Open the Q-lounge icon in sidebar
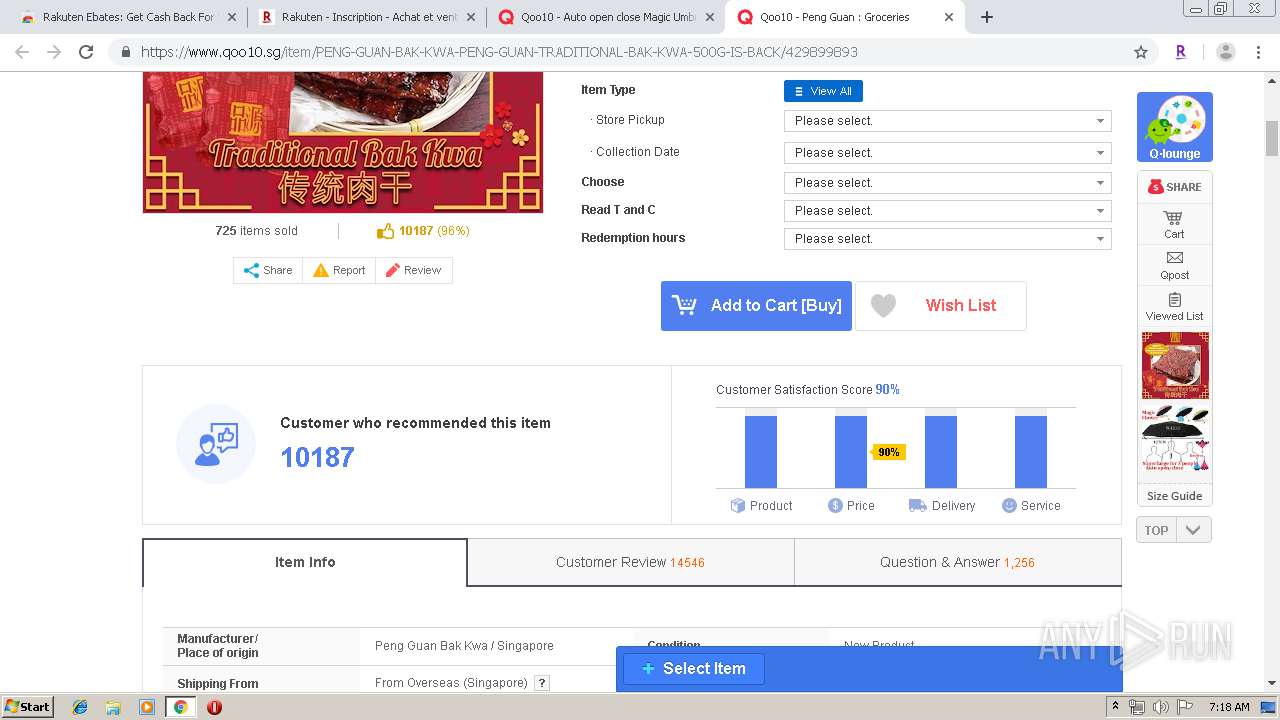Viewport: 1280px width, 720px height. (x=1174, y=127)
